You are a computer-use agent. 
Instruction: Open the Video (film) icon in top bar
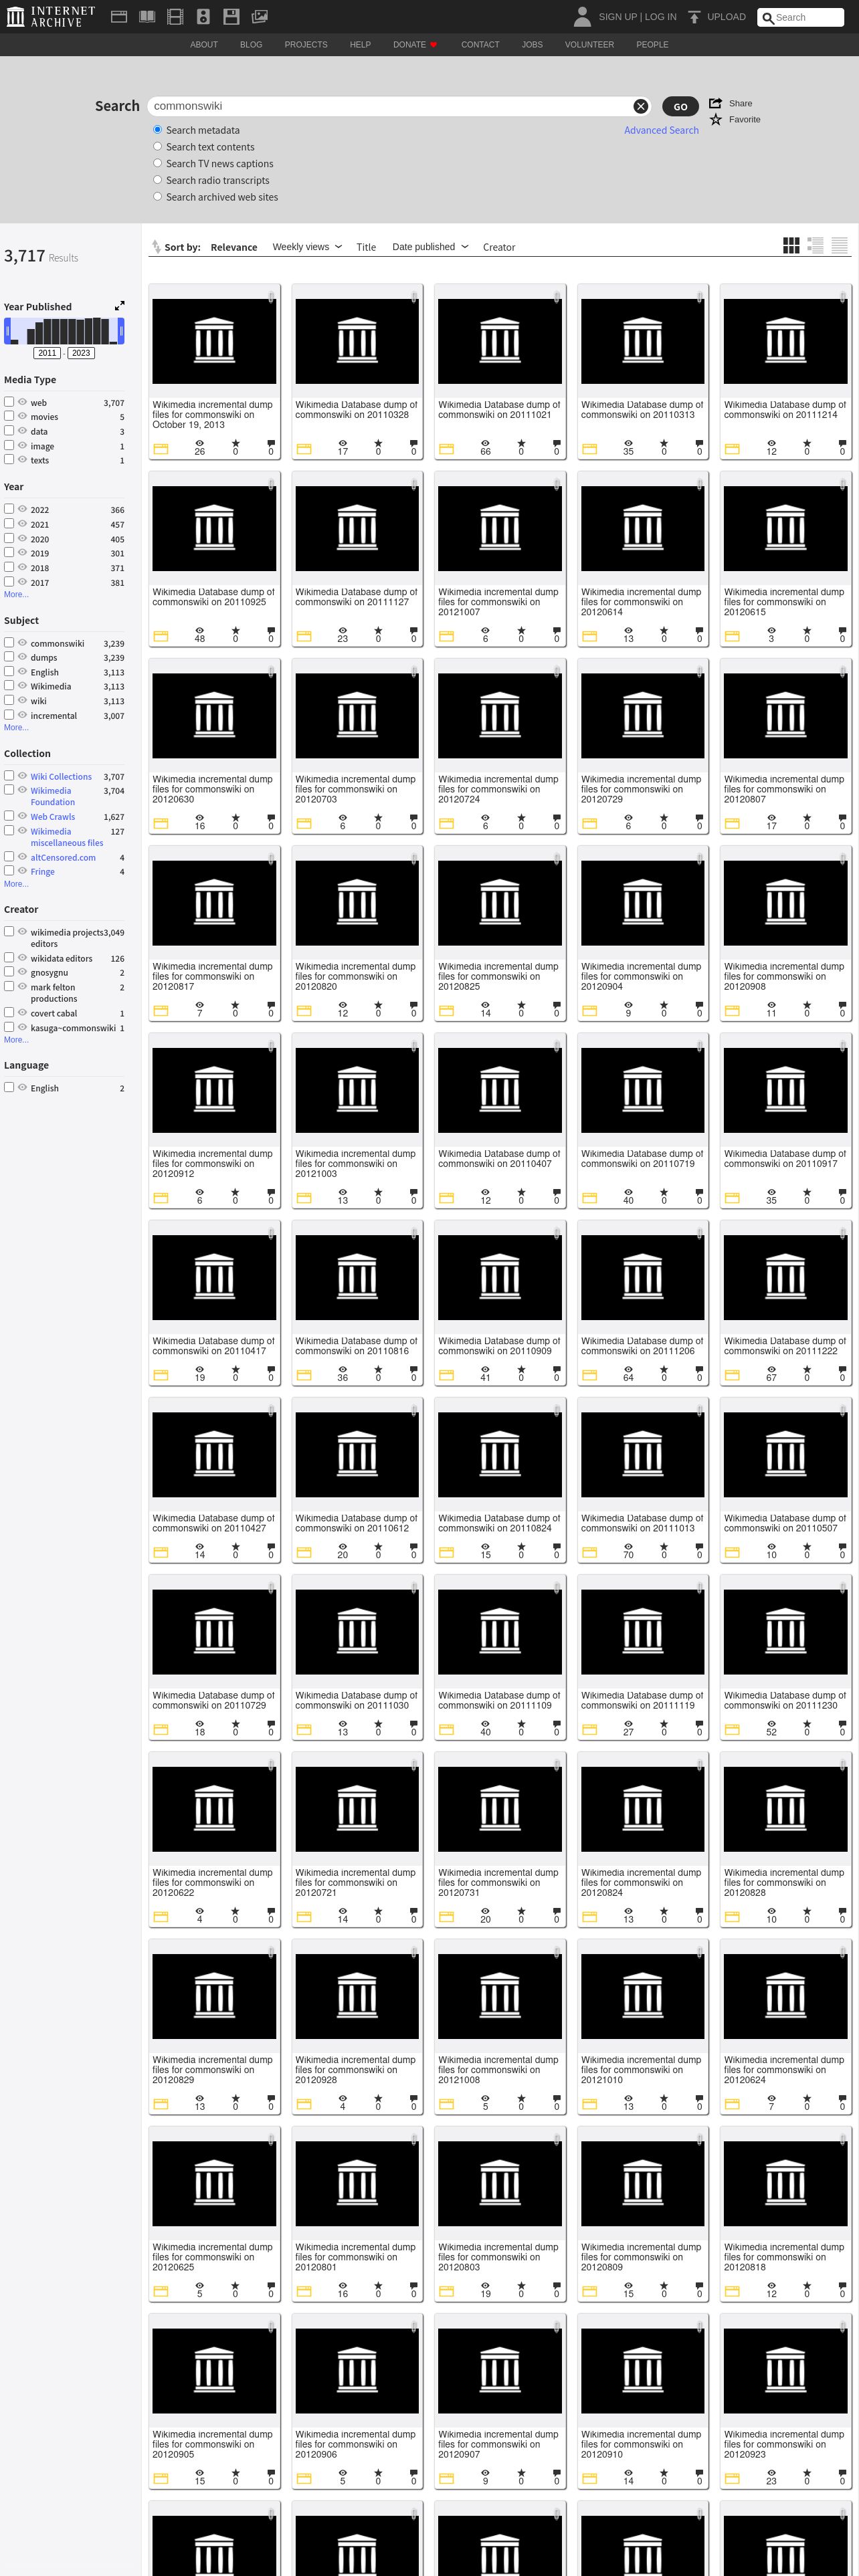(175, 16)
